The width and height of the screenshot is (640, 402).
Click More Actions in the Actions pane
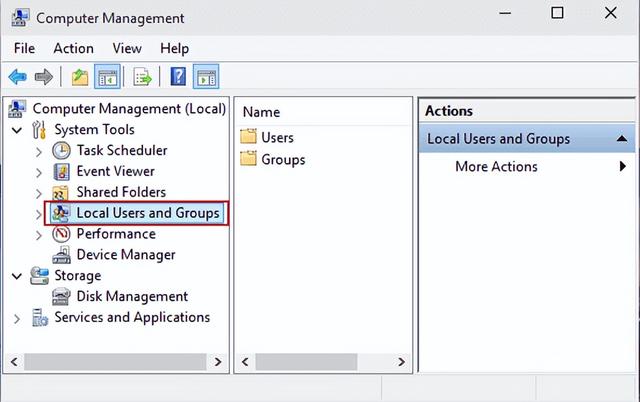tap(496, 167)
